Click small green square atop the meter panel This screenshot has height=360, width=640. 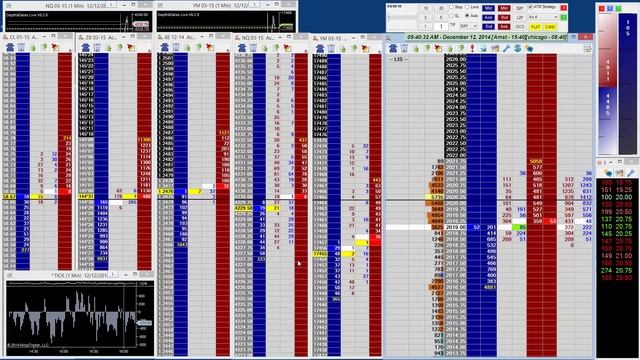618,8
